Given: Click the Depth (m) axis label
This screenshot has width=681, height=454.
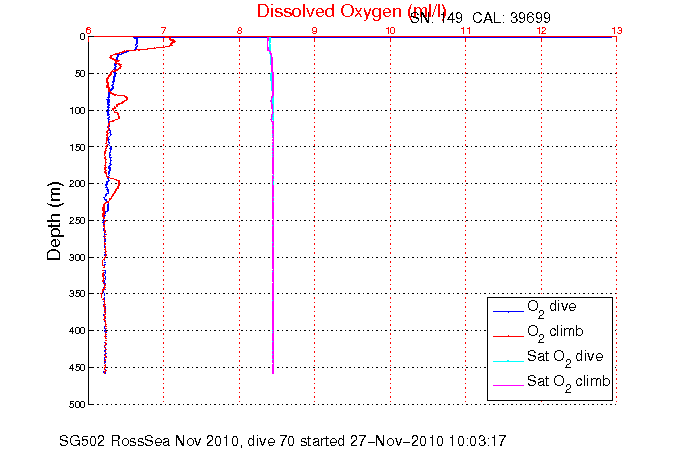Looking at the screenshot, I should pyautogui.click(x=54, y=221).
